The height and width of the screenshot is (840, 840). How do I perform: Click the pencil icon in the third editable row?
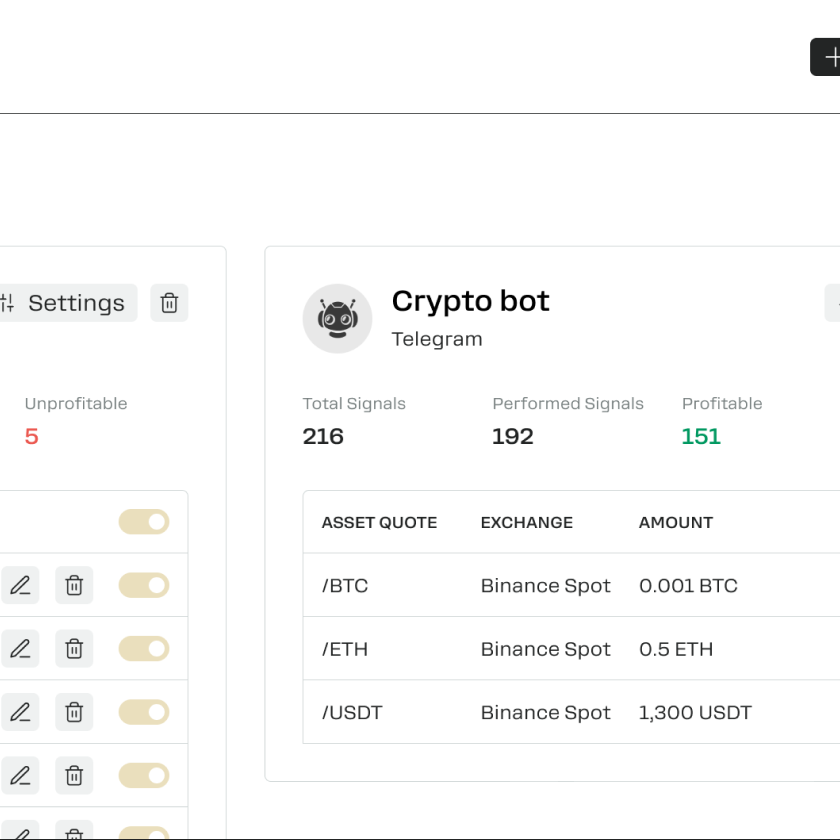20,712
